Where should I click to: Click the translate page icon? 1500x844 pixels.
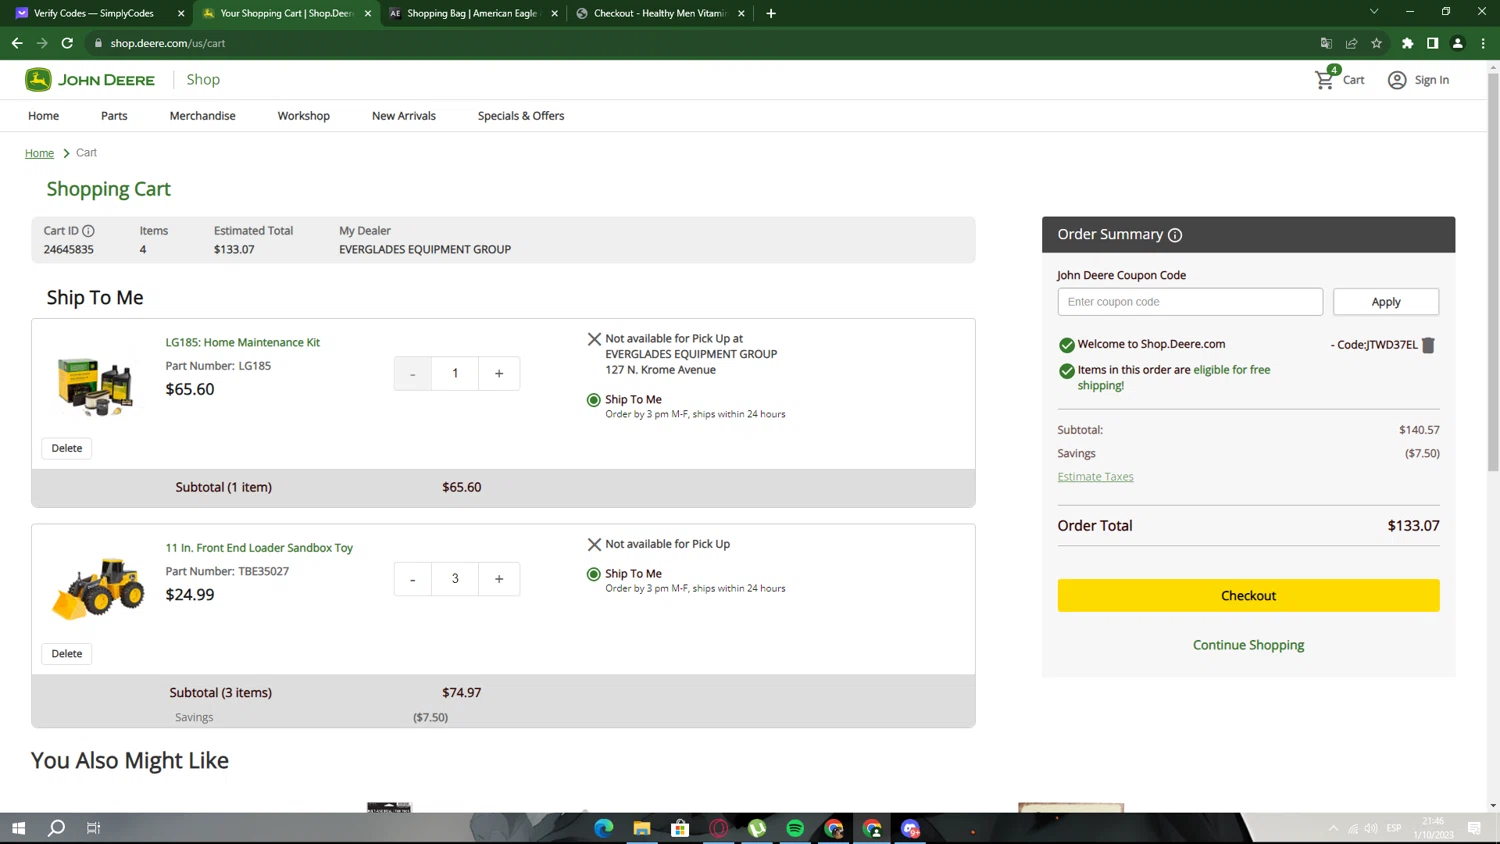(1326, 43)
